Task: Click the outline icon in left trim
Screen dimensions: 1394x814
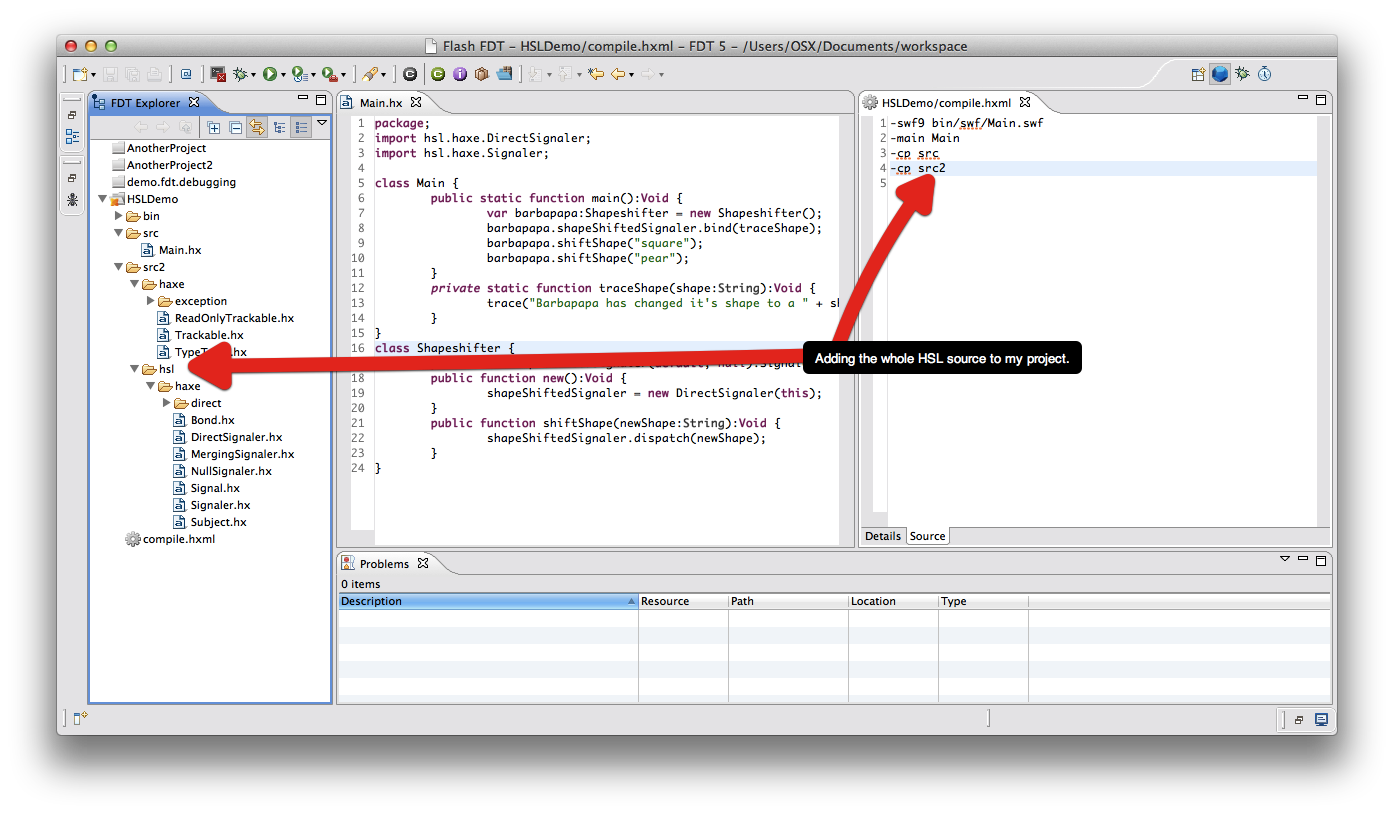Action: pyautogui.click(x=72, y=136)
